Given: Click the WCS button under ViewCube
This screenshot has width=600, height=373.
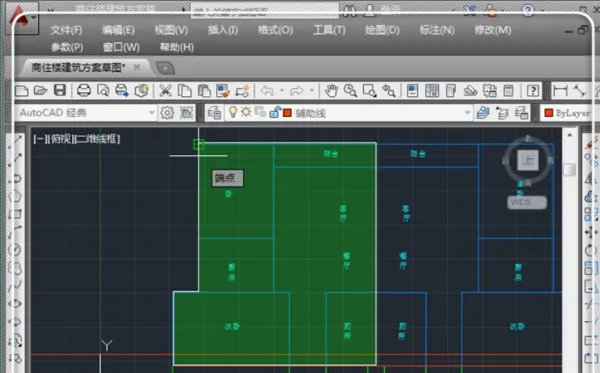Looking at the screenshot, I should click(527, 202).
